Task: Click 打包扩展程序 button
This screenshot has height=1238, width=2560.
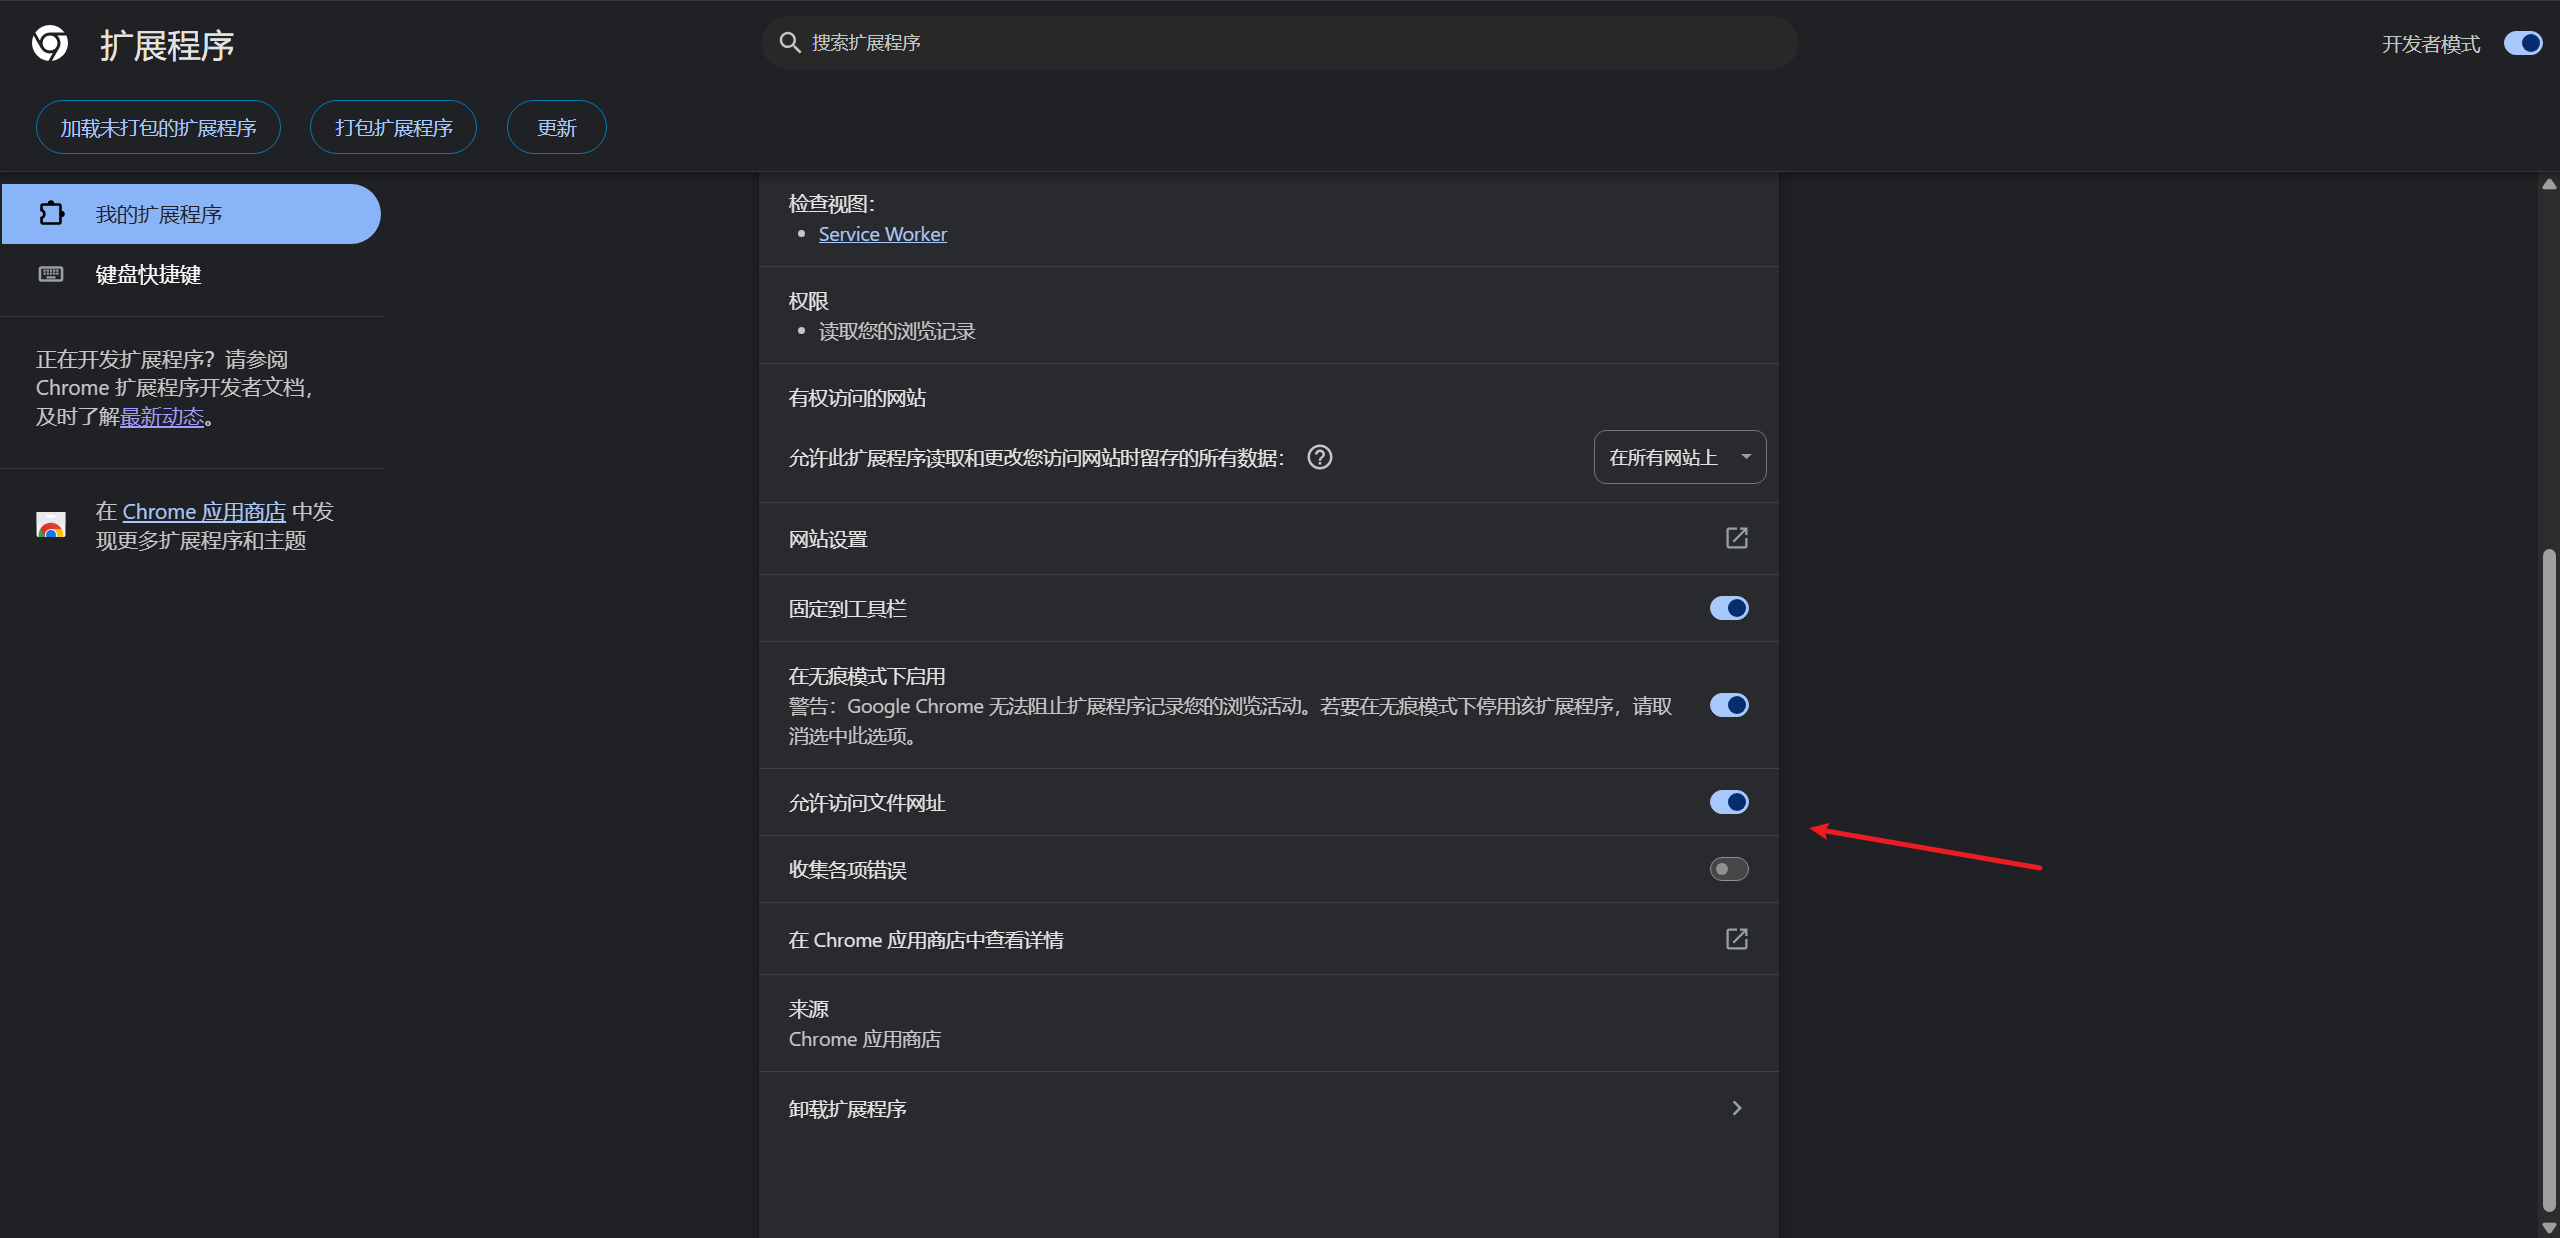Action: tap(393, 127)
